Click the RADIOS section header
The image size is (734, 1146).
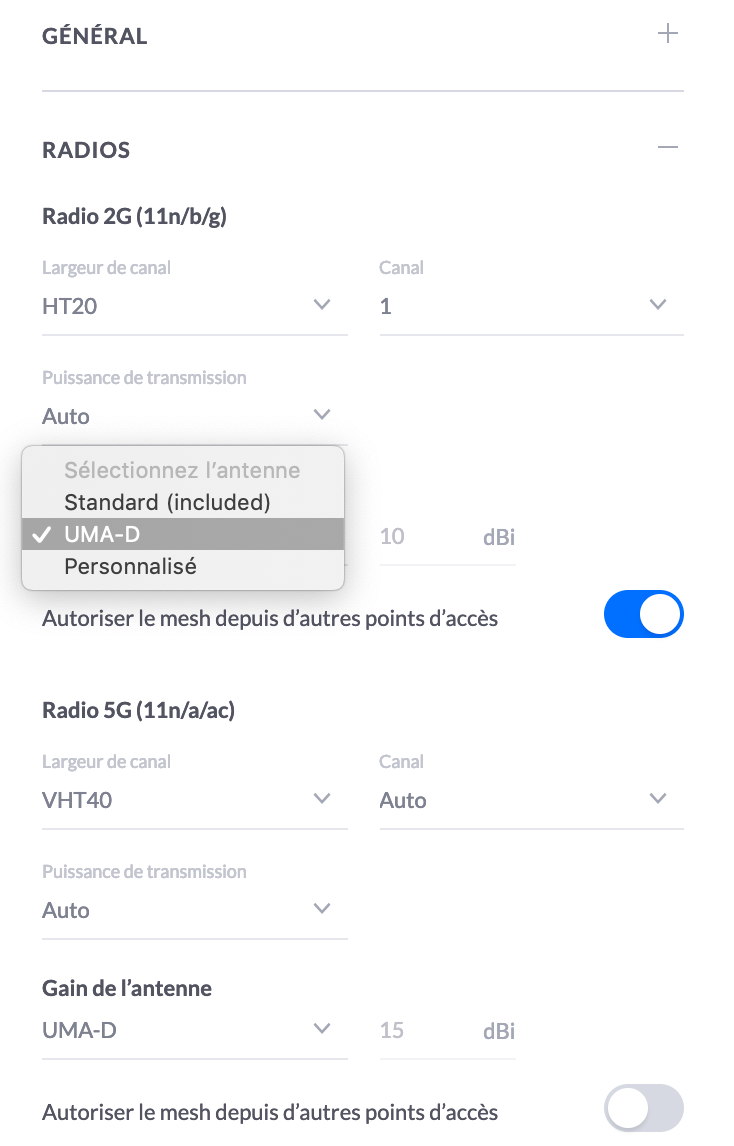86,150
